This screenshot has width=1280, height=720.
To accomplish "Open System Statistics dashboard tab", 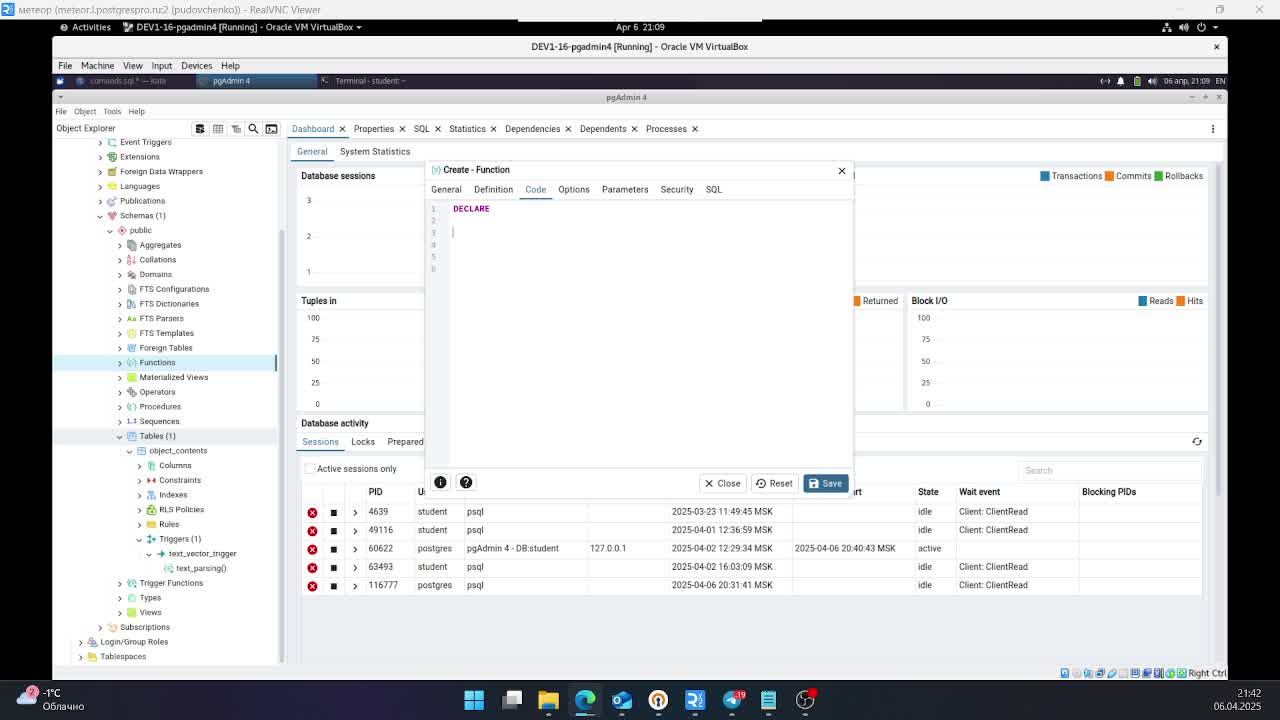I will 375,152.
